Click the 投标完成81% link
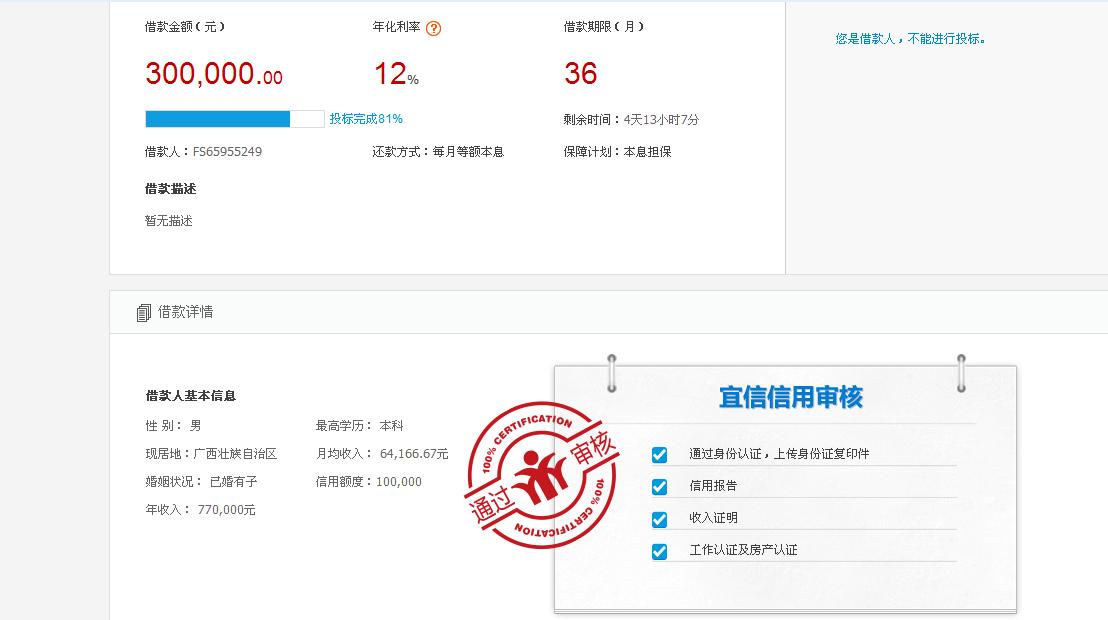 [366, 119]
